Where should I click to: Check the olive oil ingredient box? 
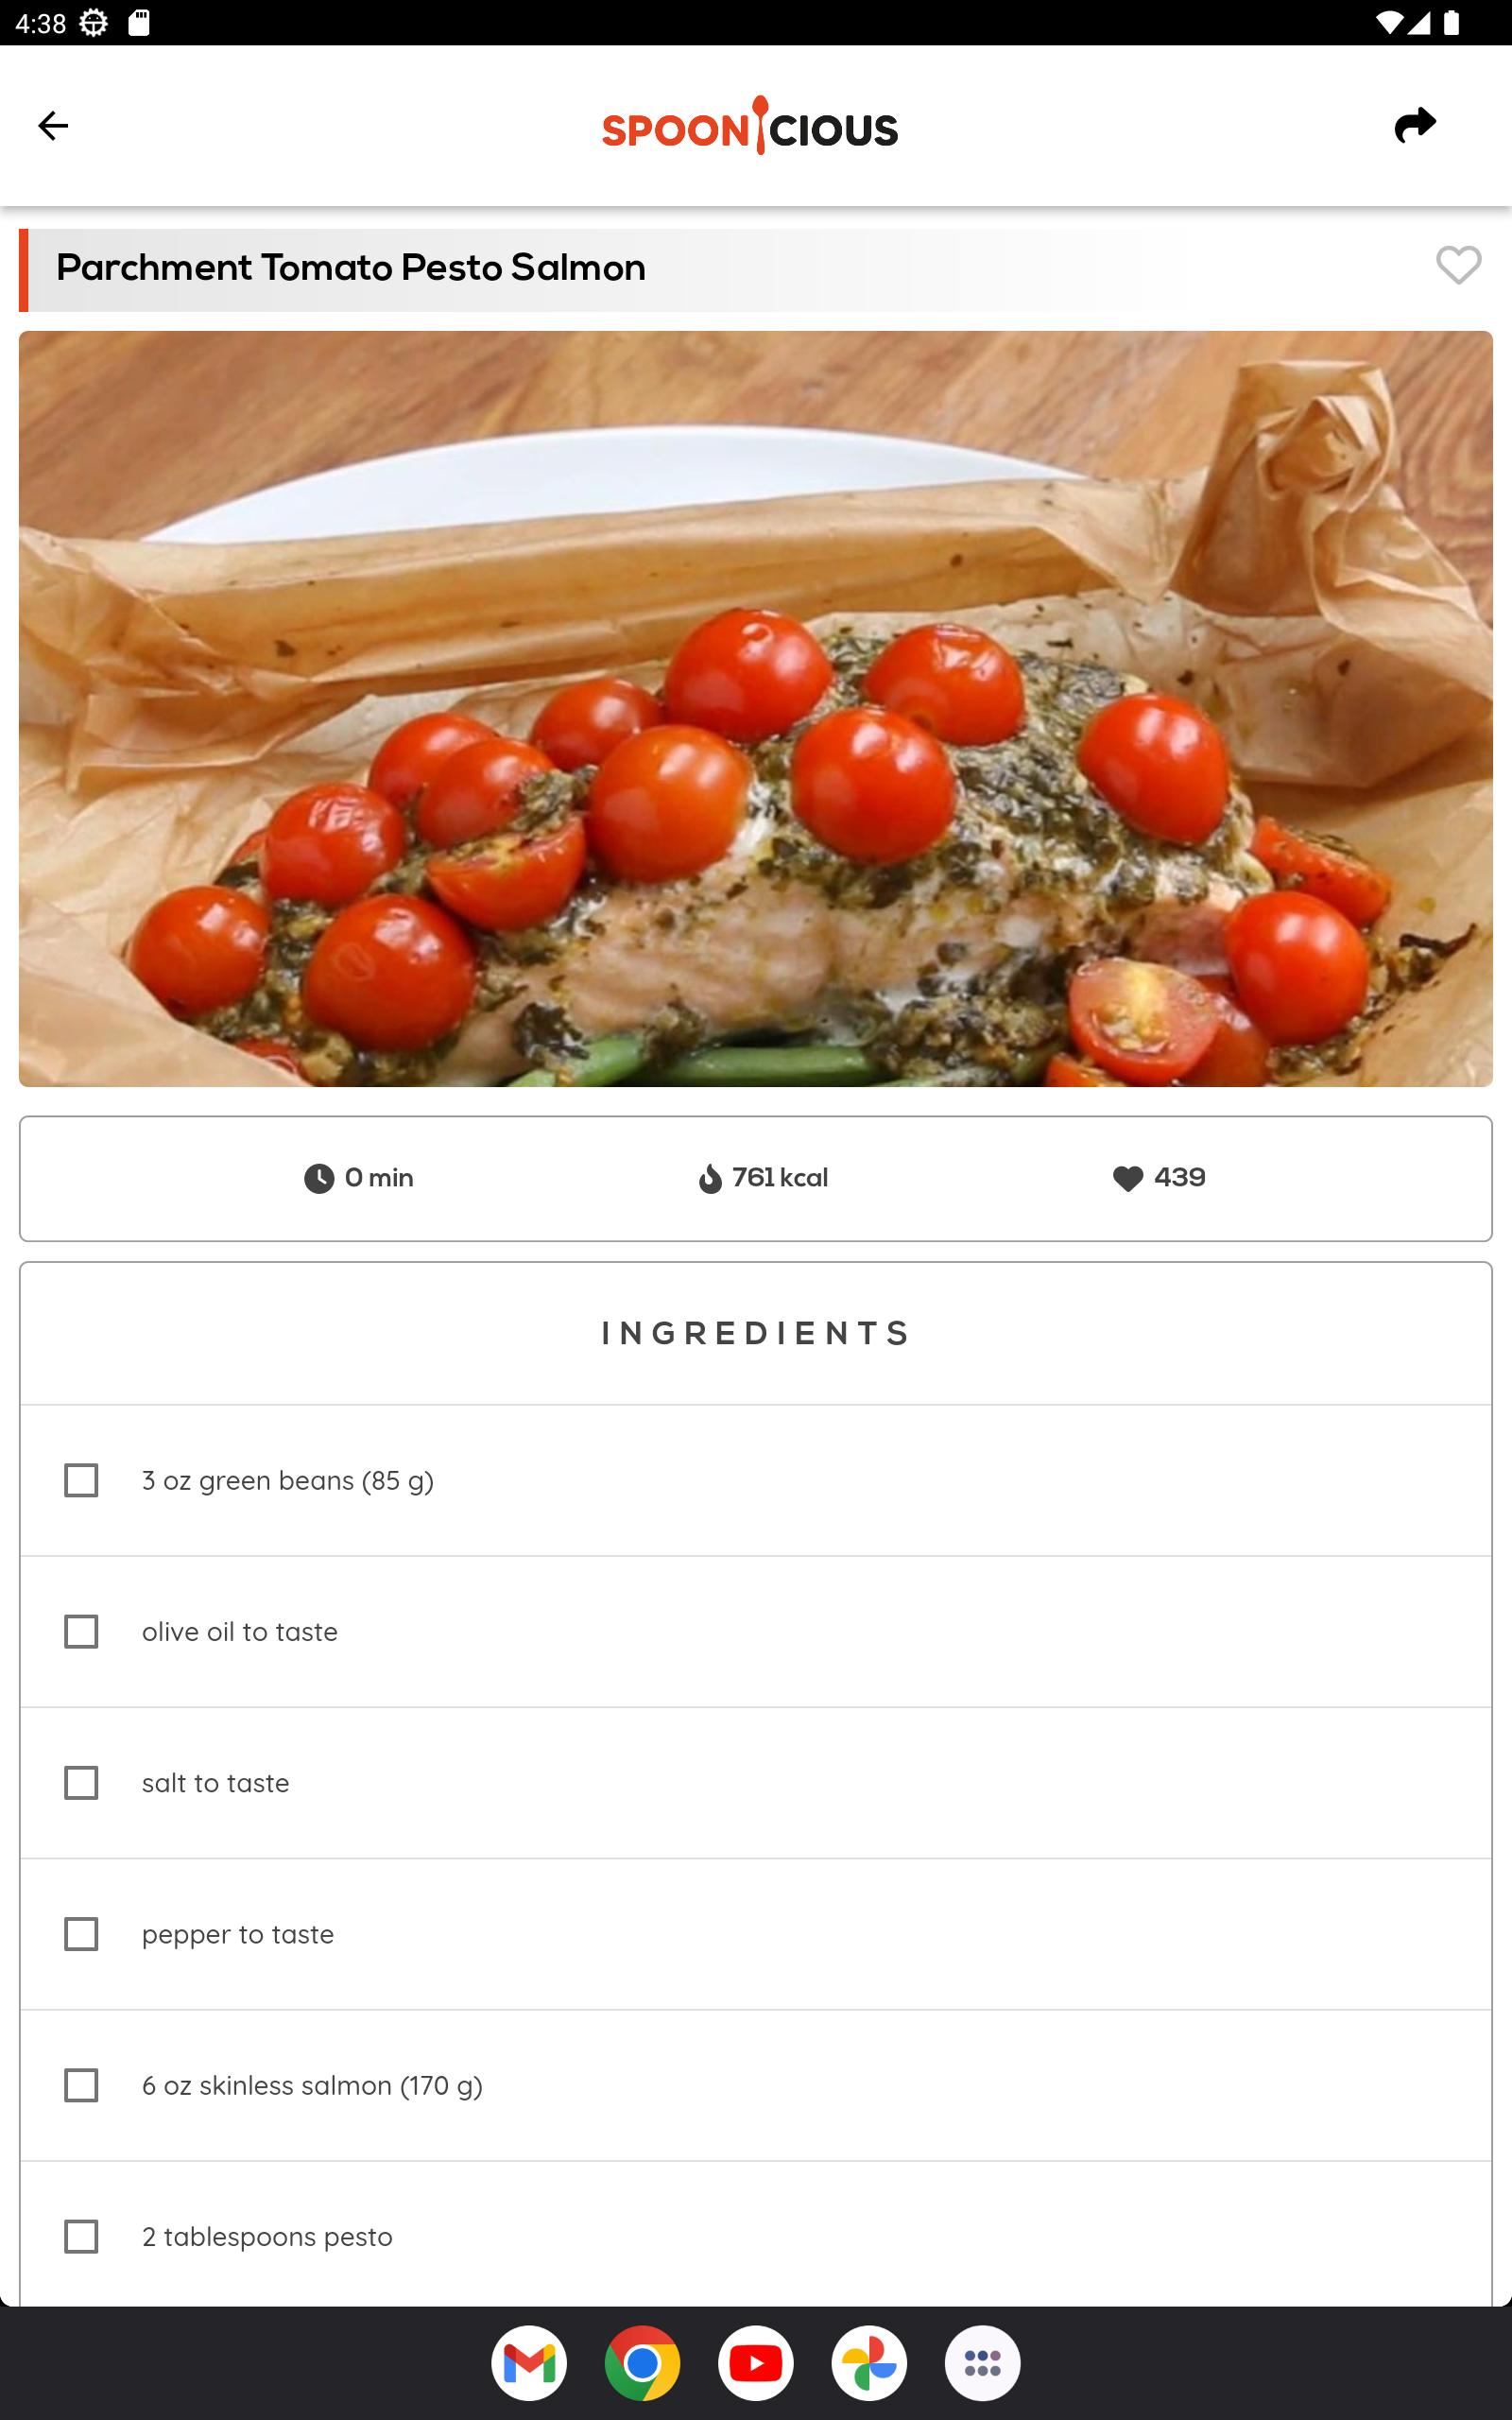pyautogui.click(x=81, y=1632)
